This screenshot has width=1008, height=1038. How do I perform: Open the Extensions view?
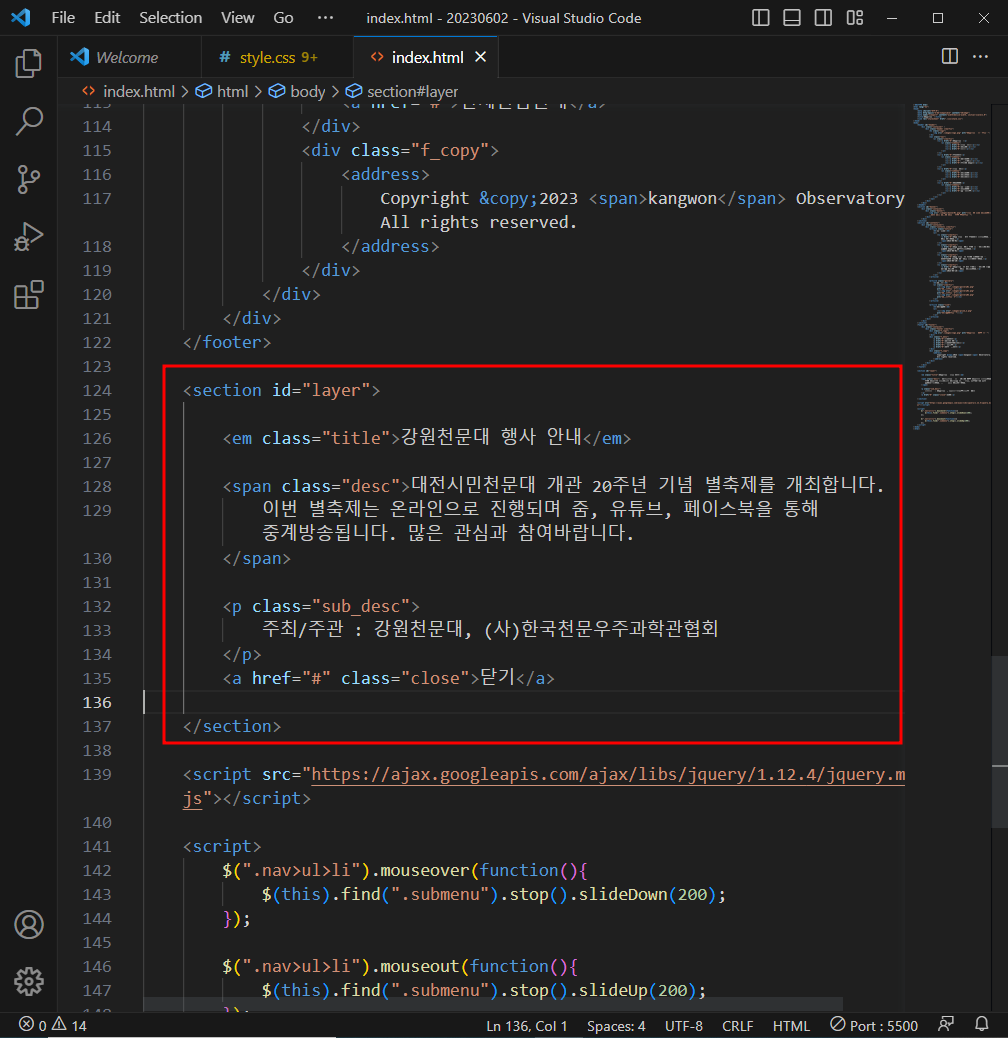tap(28, 295)
